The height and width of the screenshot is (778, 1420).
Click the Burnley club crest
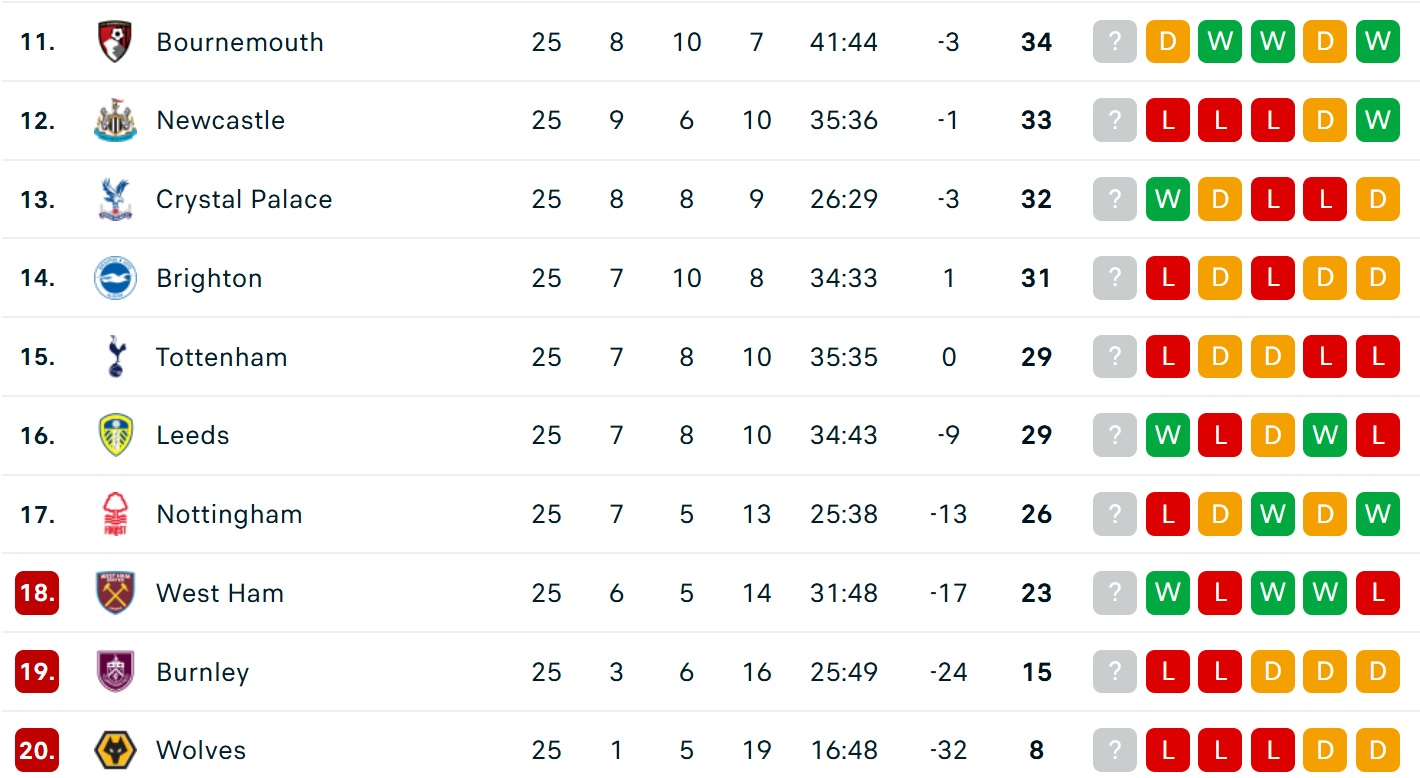coord(115,672)
